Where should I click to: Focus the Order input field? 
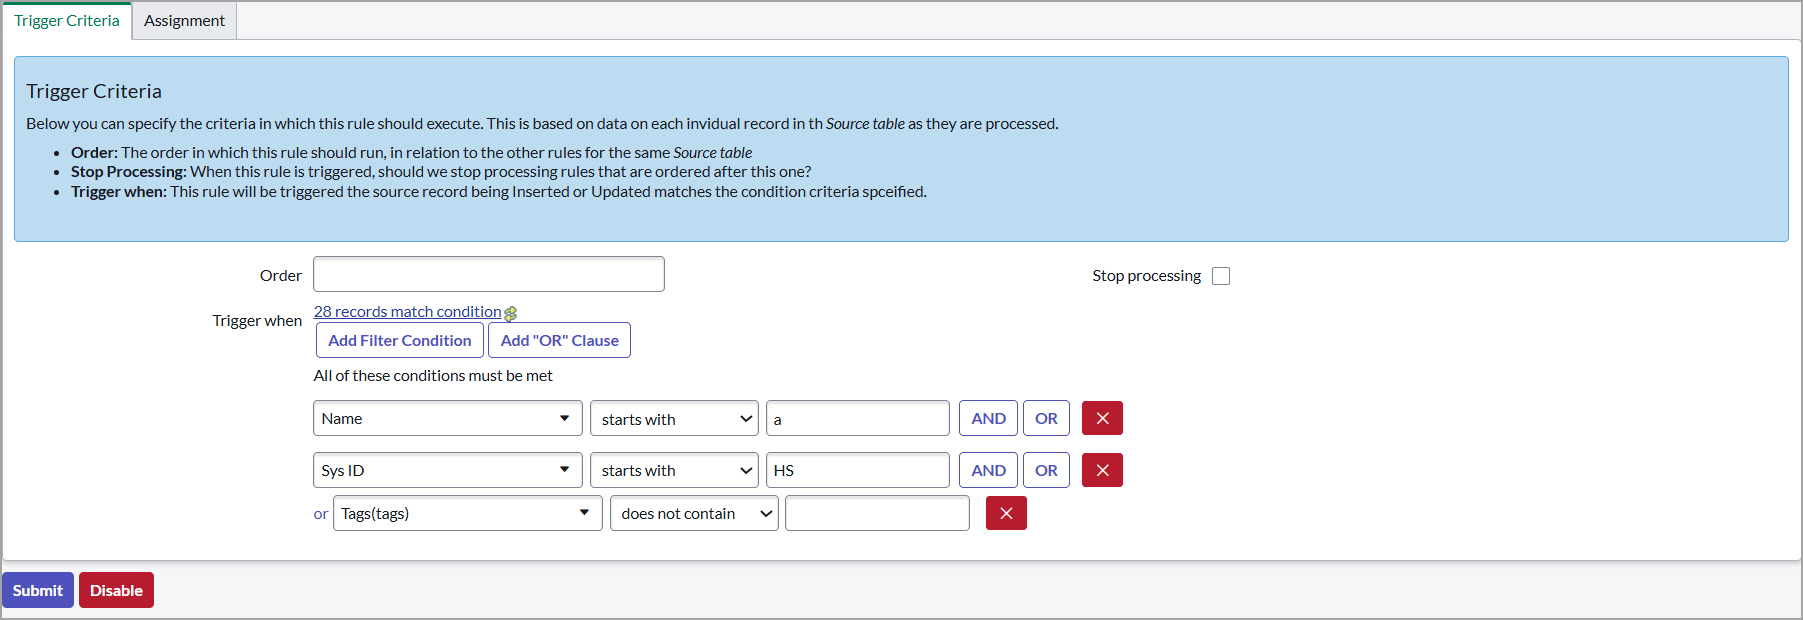[489, 274]
